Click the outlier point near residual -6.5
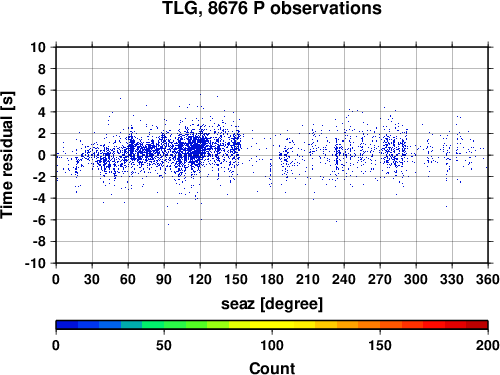 coord(168,224)
